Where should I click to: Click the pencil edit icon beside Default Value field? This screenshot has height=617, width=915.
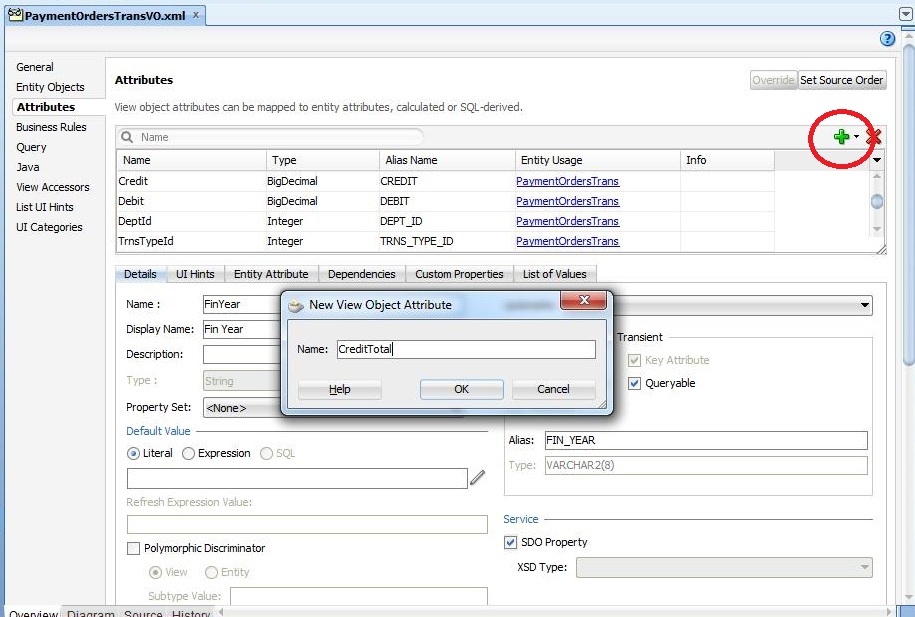(x=478, y=478)
